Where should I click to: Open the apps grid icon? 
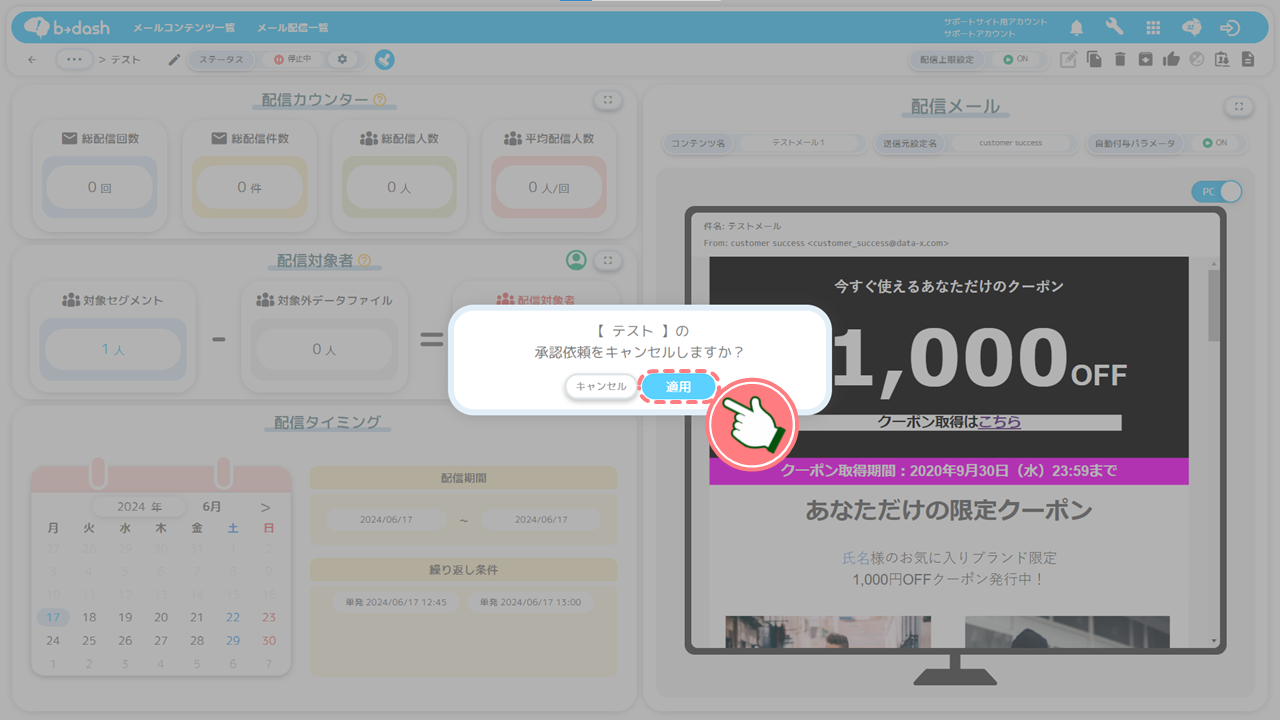click(x=1153, y=28)
